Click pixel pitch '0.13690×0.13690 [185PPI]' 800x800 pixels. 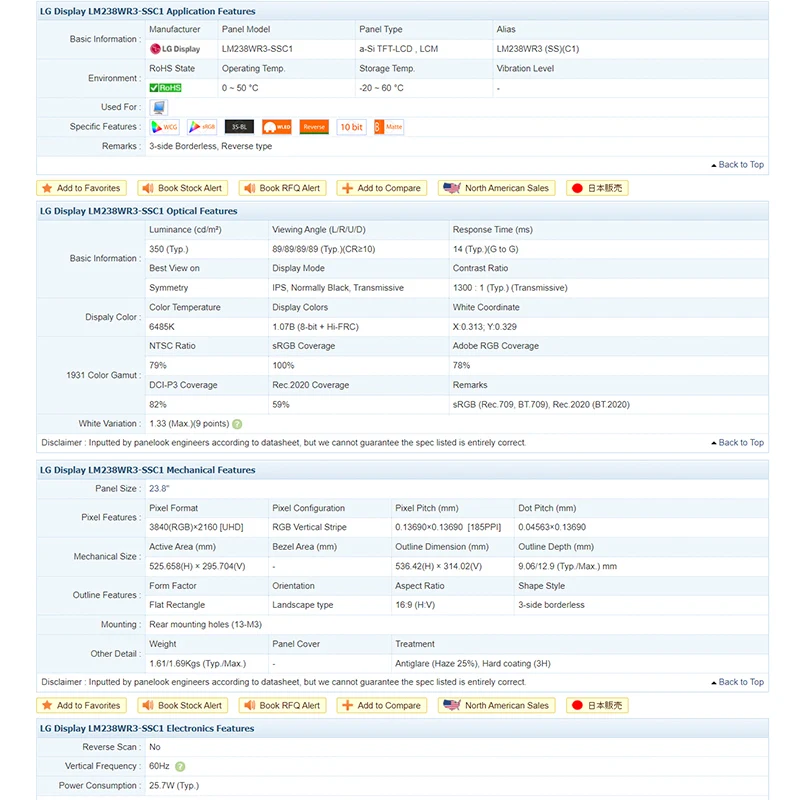click(x=448, y=527)
